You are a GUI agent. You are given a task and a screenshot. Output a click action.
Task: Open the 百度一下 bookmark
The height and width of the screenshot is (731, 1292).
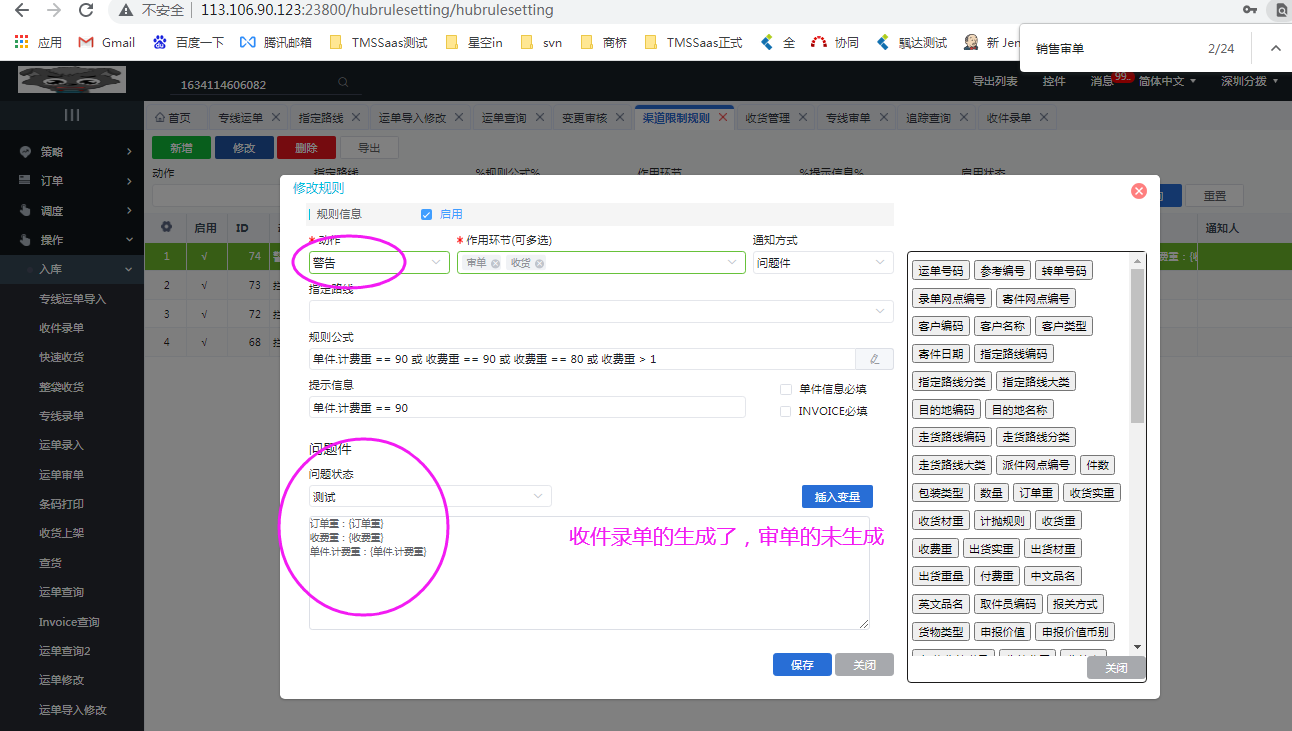188,42
